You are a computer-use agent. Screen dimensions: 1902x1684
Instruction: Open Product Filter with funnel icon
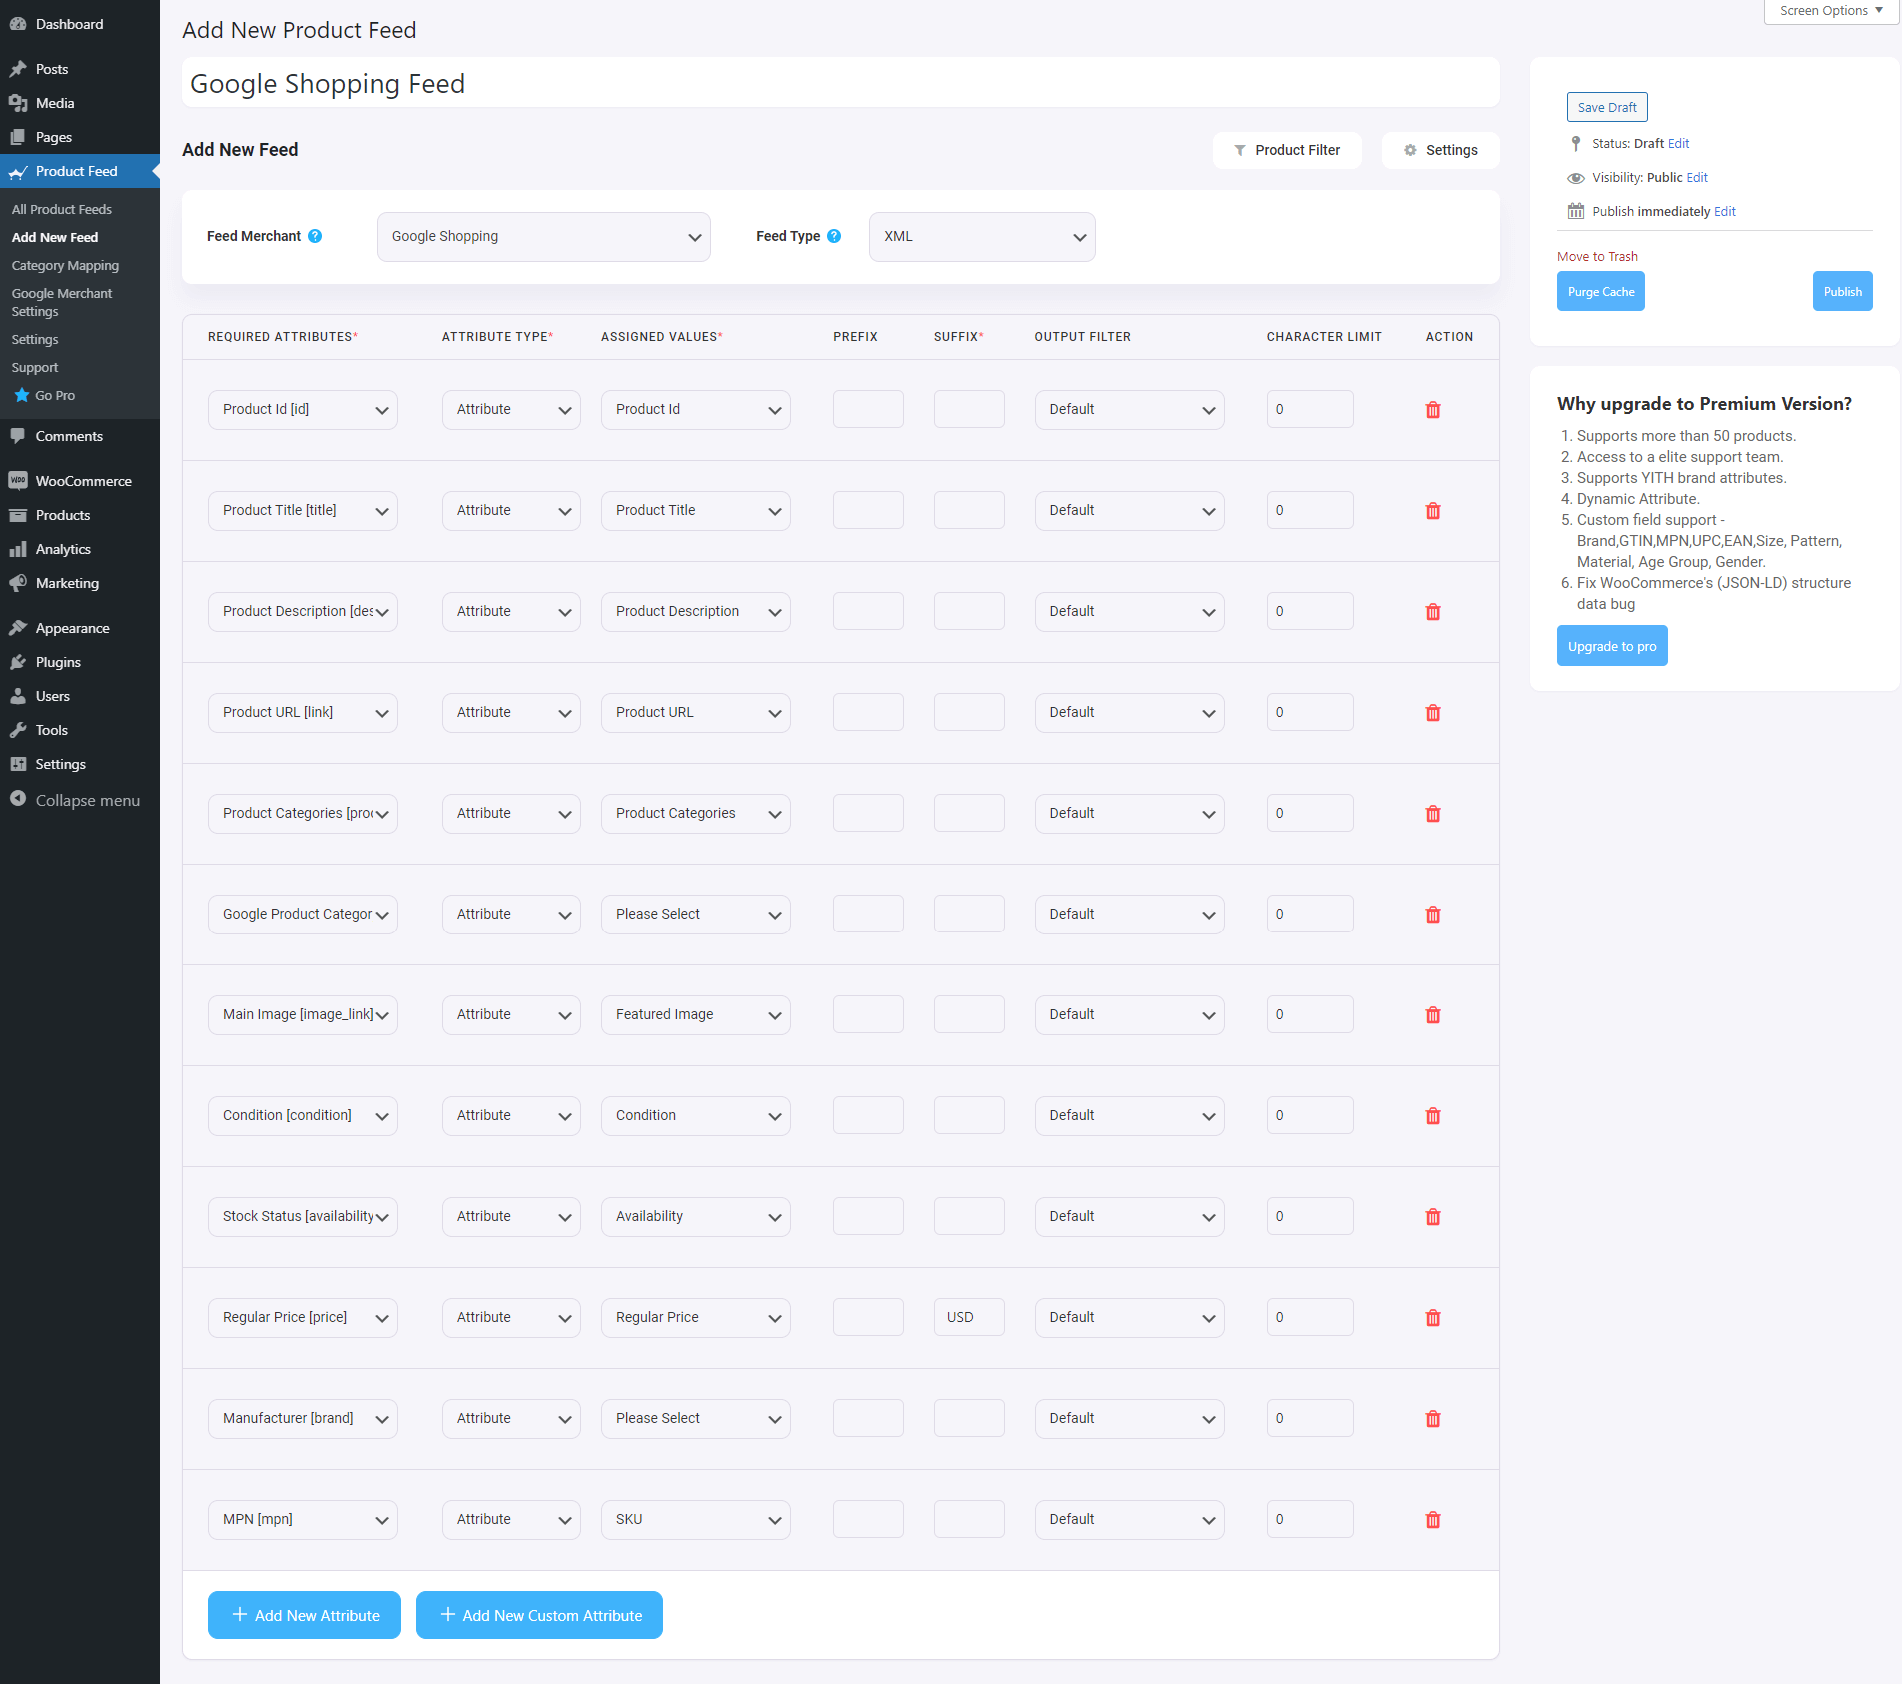point(1286,150)
